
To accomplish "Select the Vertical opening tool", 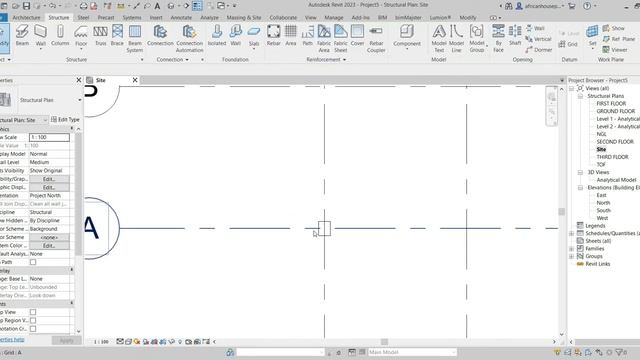I will [538, 39].
